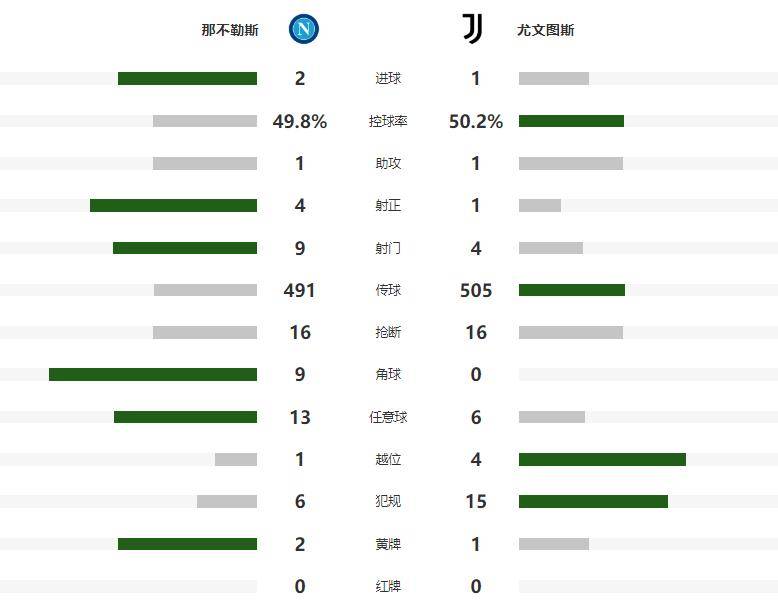Select the 角球 row label
Viewport: 778px width, 610px height.
pos(388,375)
